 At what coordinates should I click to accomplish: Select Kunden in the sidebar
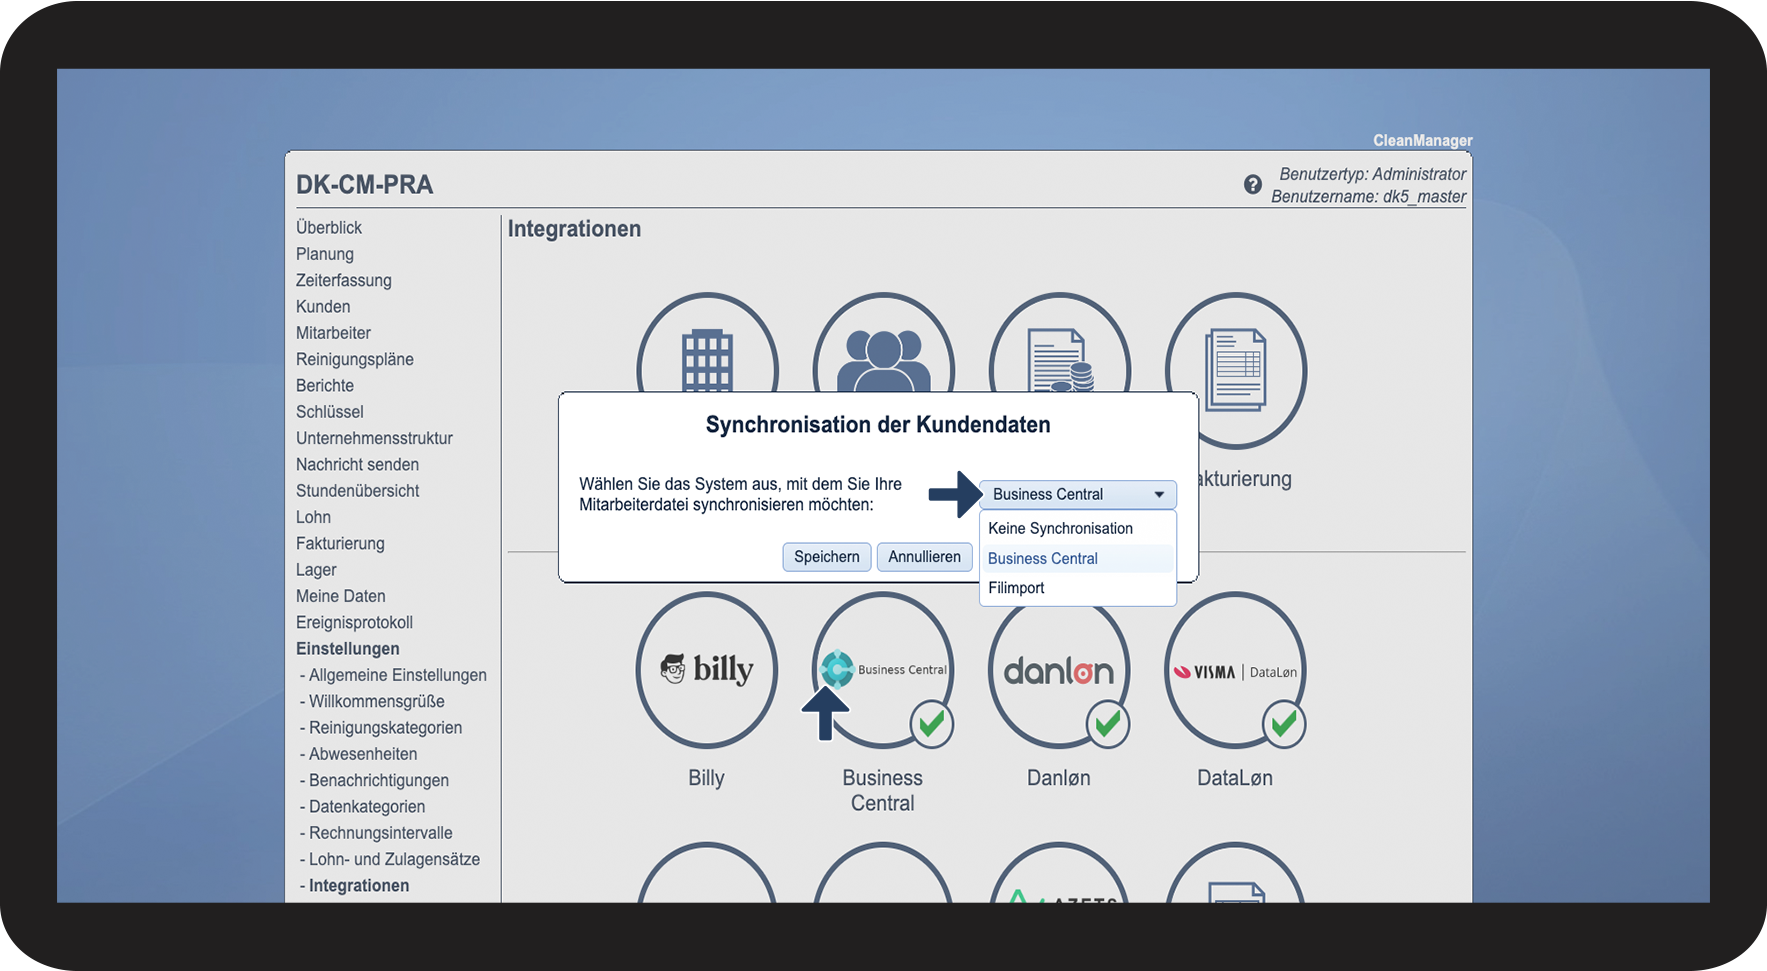click(323, 307)
